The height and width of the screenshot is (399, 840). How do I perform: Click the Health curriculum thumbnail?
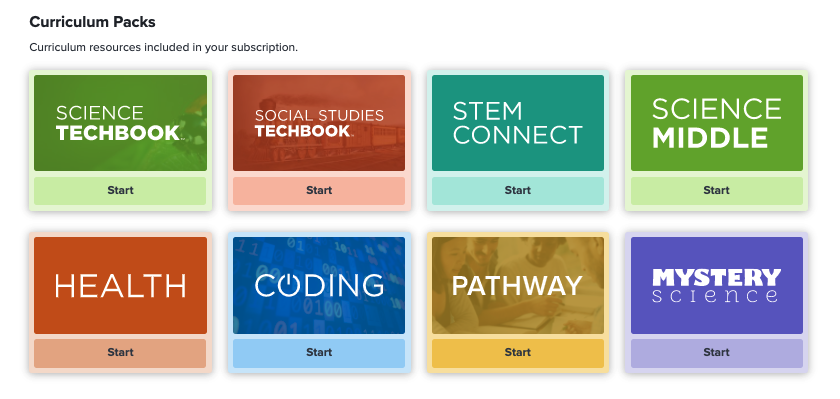click(121, 285)
